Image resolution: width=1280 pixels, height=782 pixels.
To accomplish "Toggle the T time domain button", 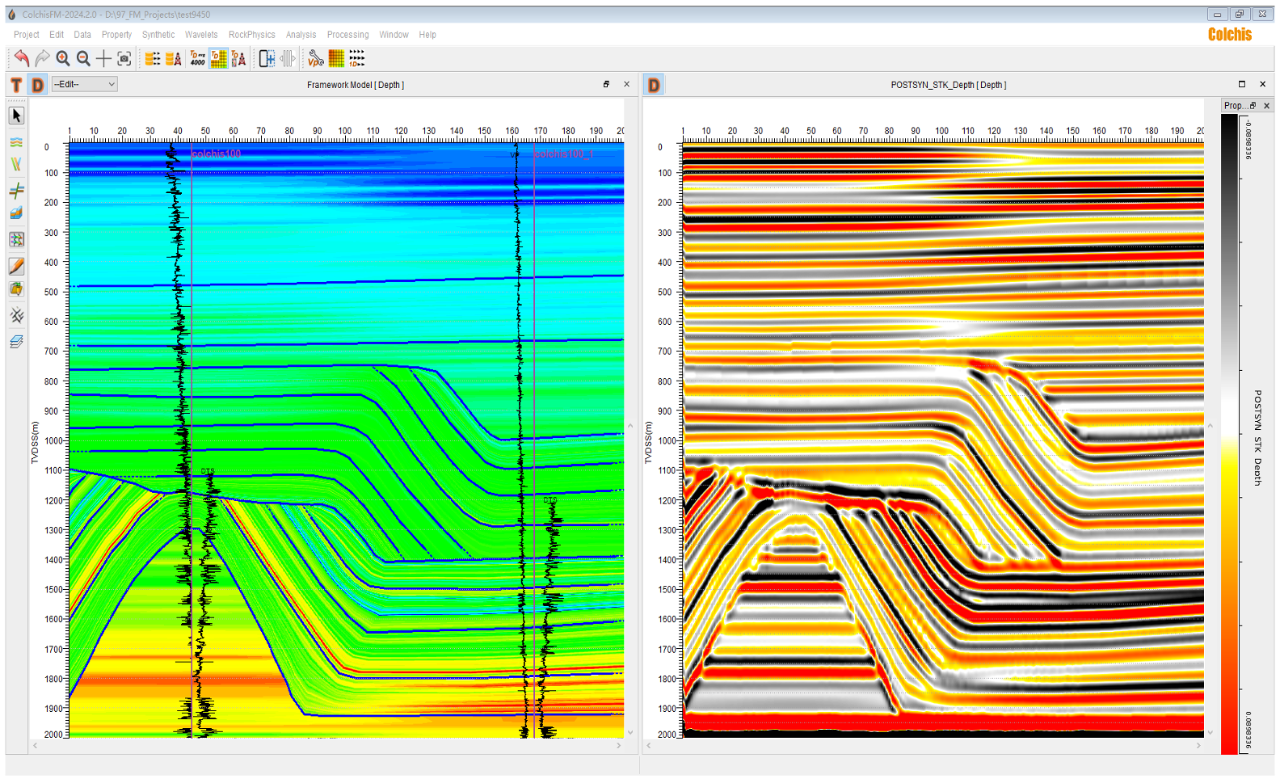I will coord(16,85).
